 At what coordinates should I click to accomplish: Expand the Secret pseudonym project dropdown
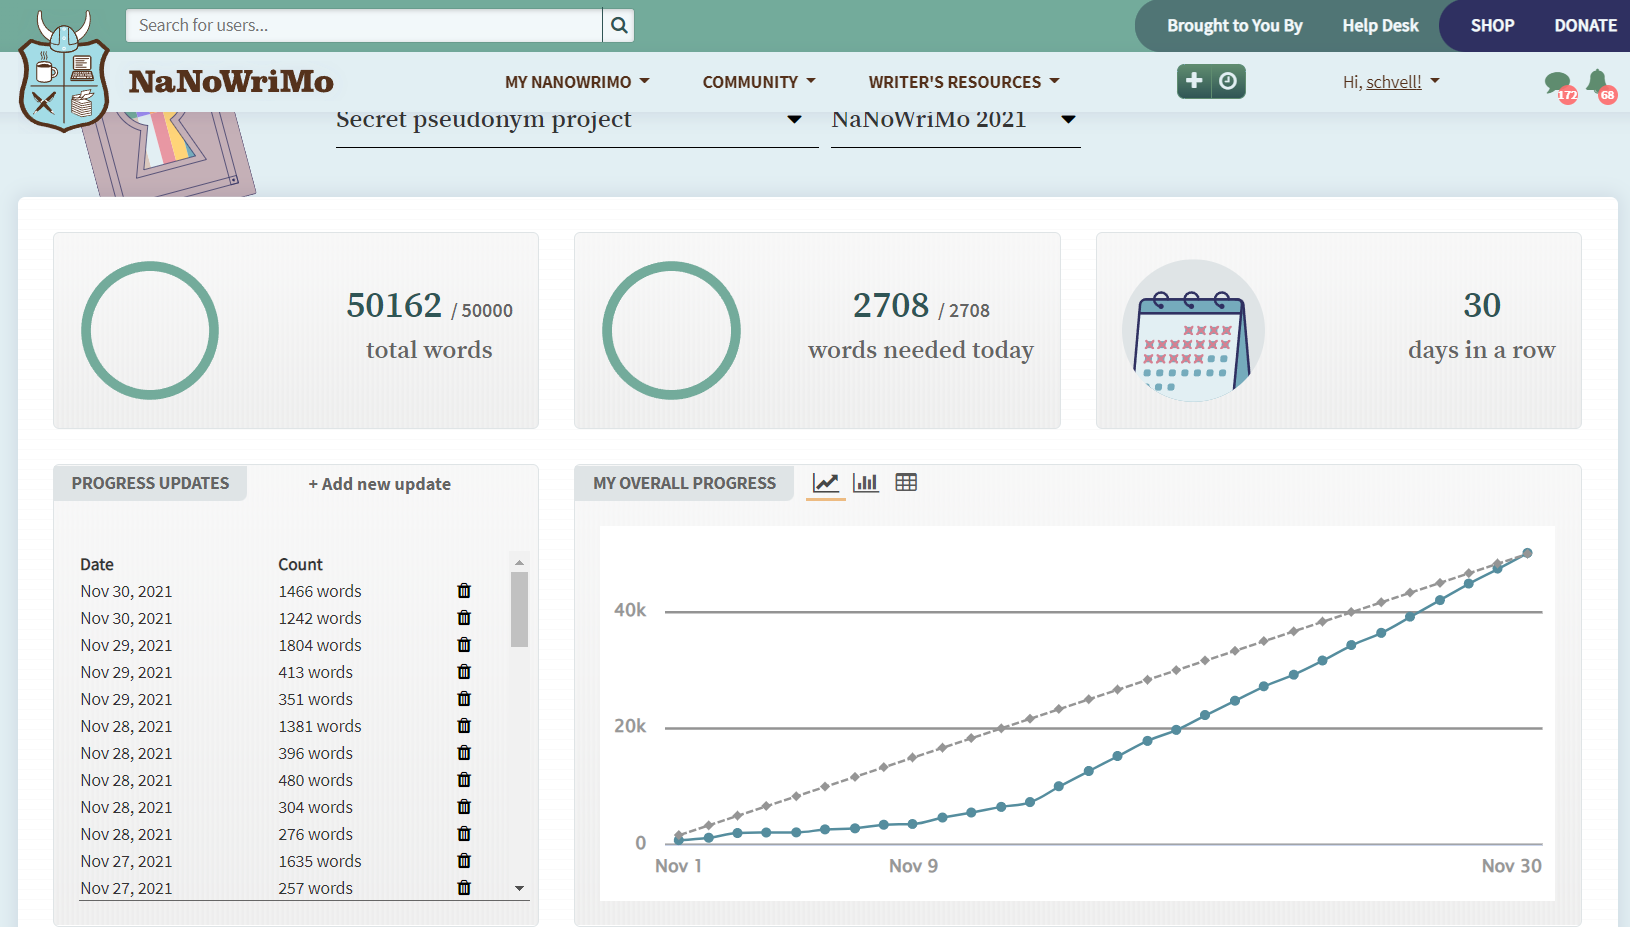(794, 120)
